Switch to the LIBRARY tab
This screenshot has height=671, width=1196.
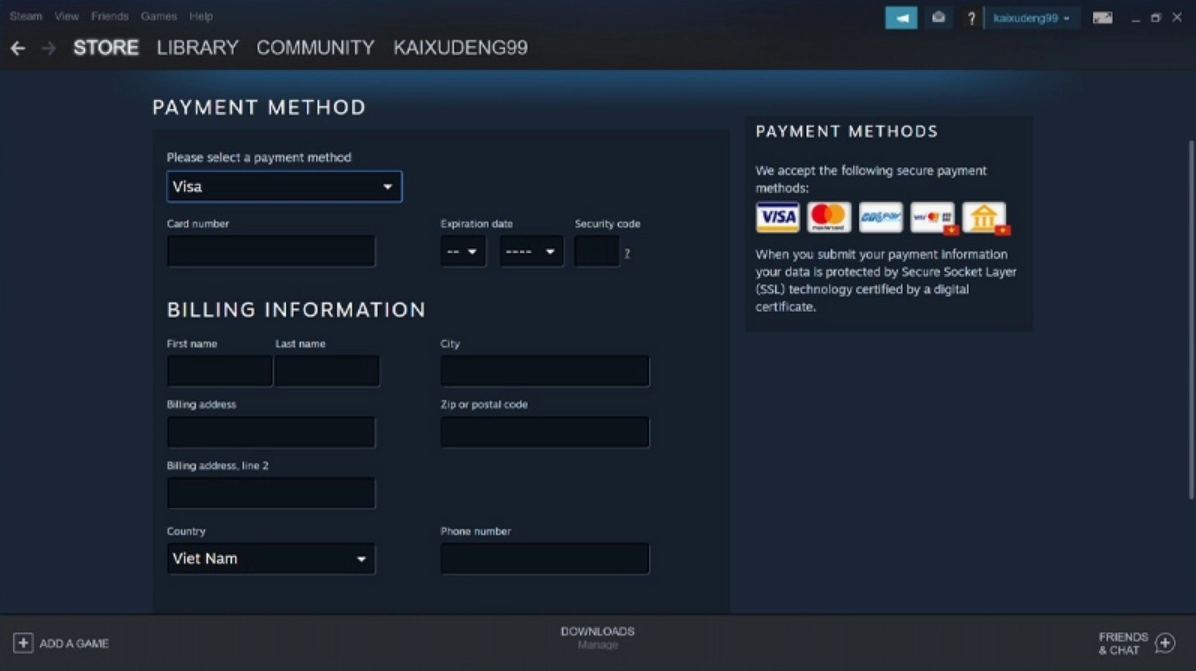197,47
